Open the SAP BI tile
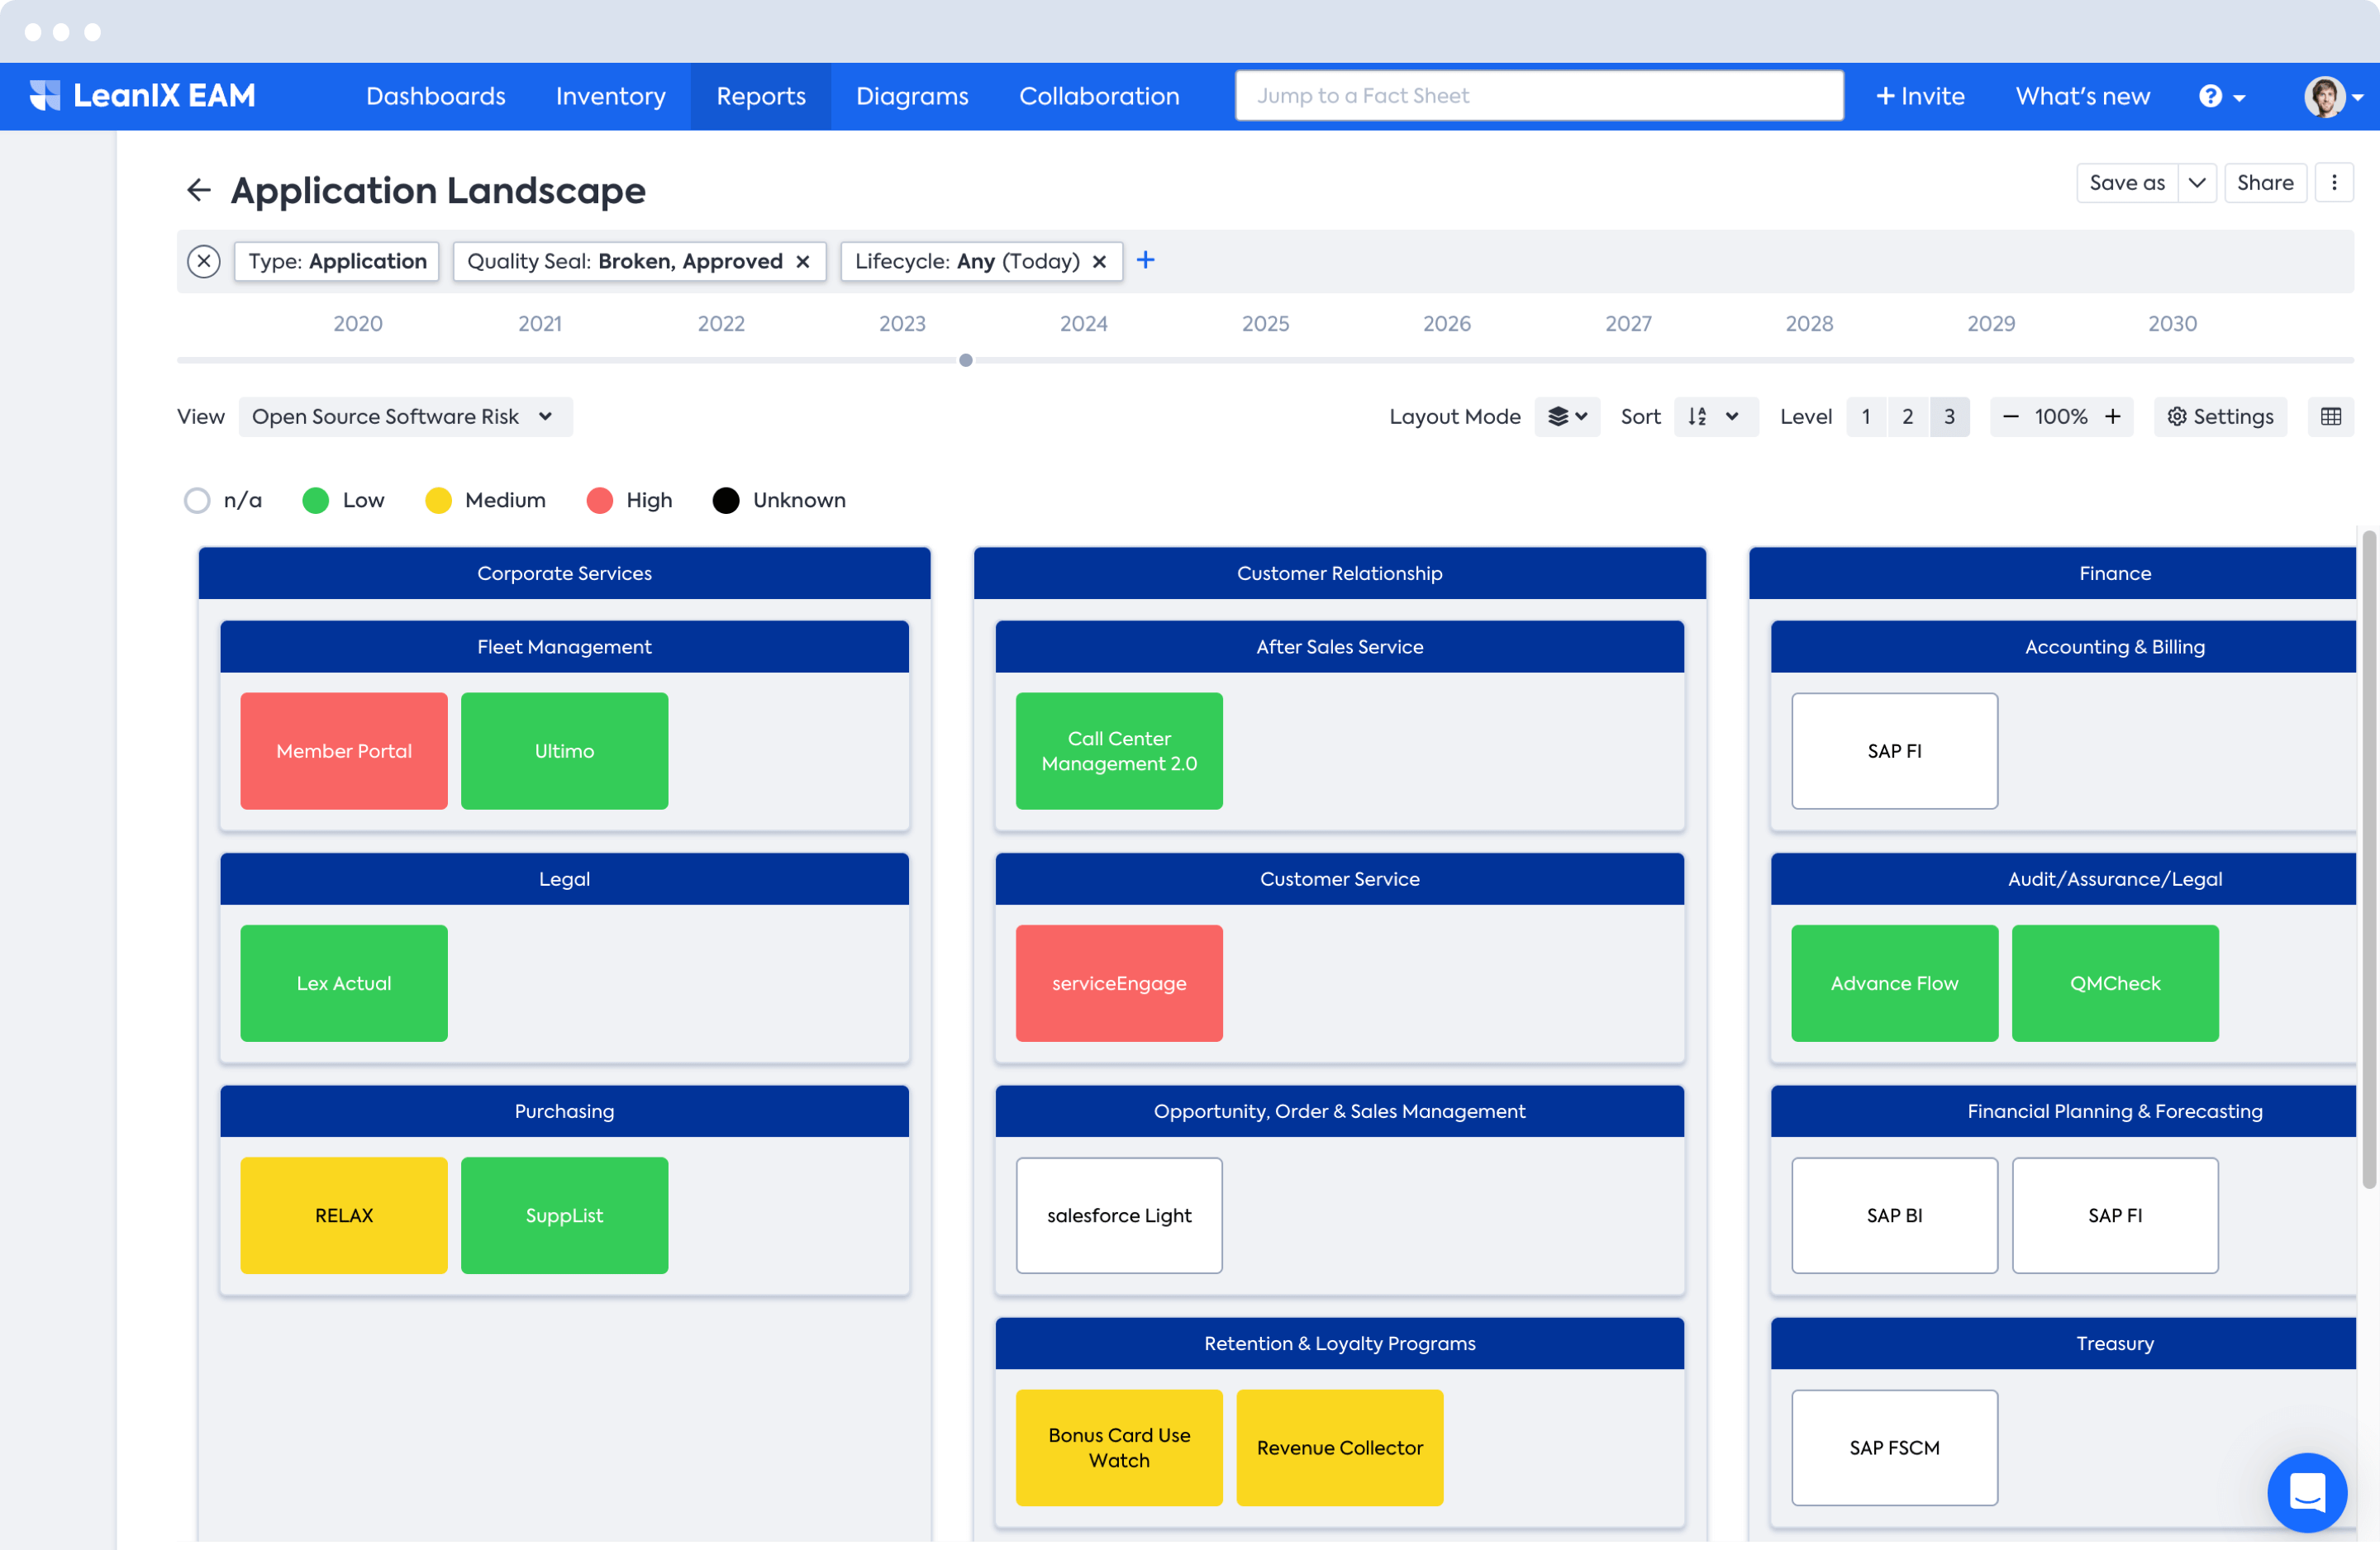 click(1895, 1215)
